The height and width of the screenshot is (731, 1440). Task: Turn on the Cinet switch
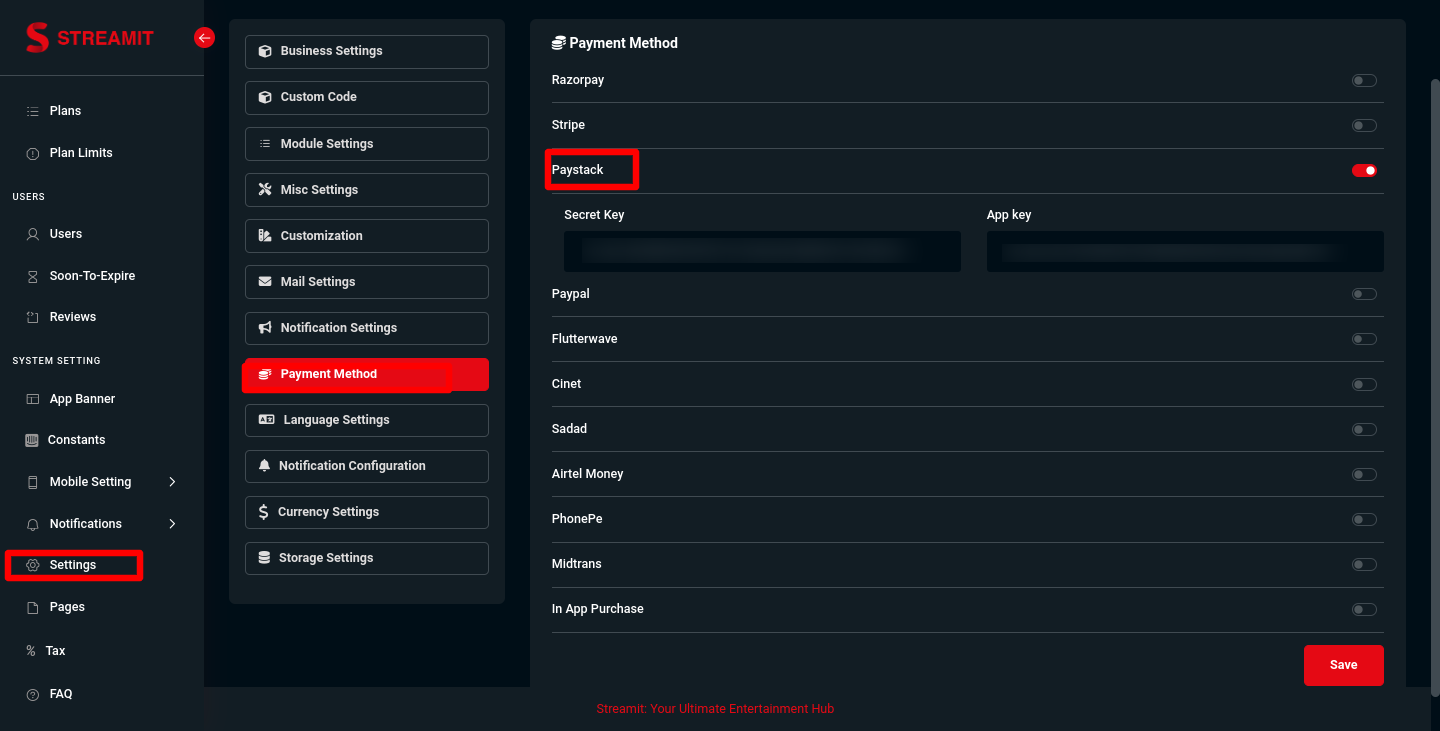pos(1364,384)
